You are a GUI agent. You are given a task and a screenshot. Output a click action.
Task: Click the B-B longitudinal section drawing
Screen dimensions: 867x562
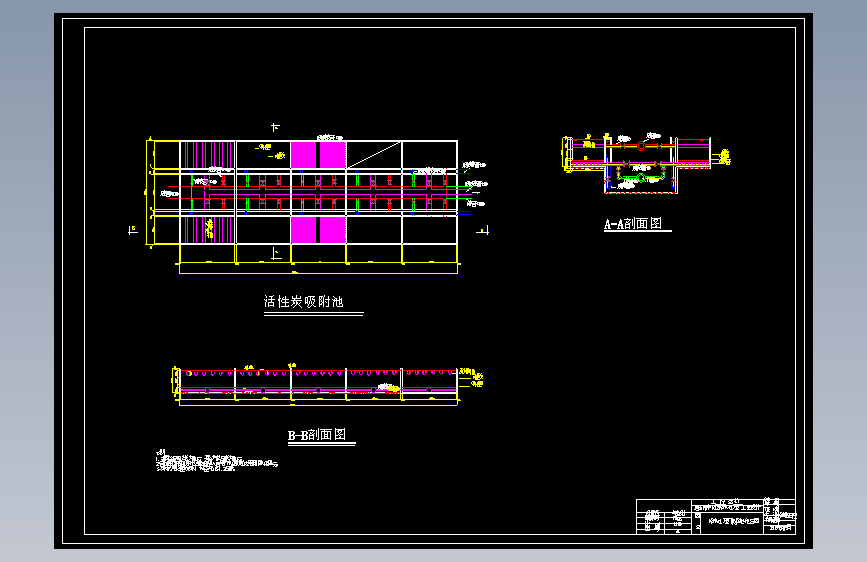pyautogui.click(x=328, y=385)
